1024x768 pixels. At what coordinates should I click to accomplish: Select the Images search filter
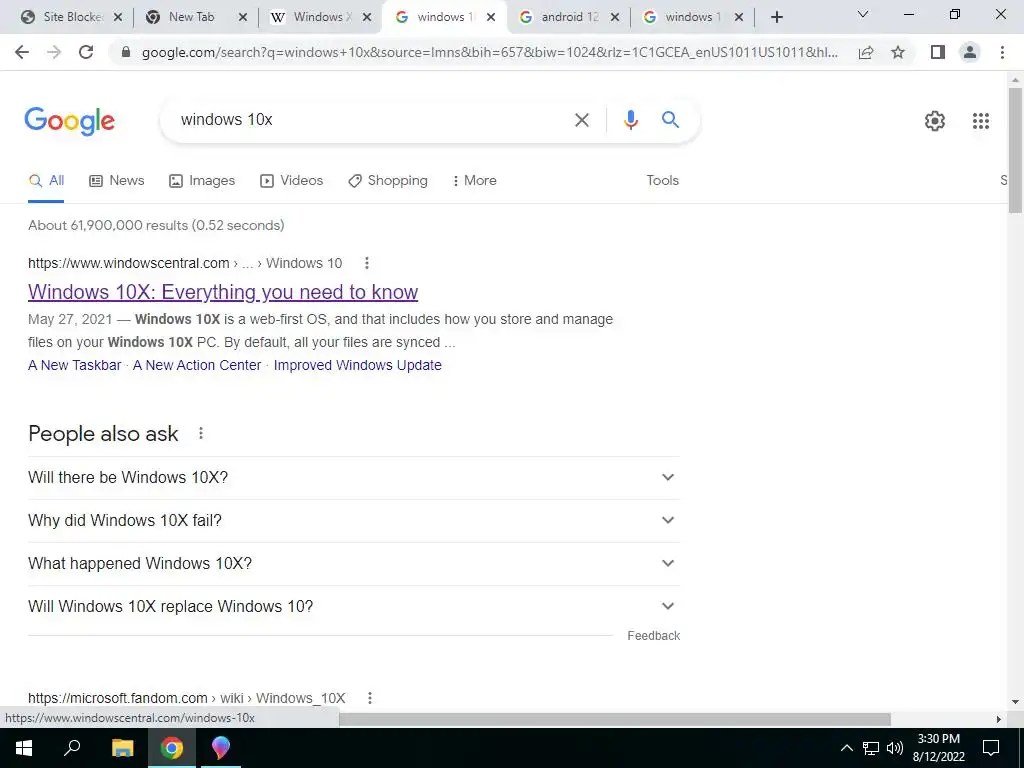click(202, 180)
